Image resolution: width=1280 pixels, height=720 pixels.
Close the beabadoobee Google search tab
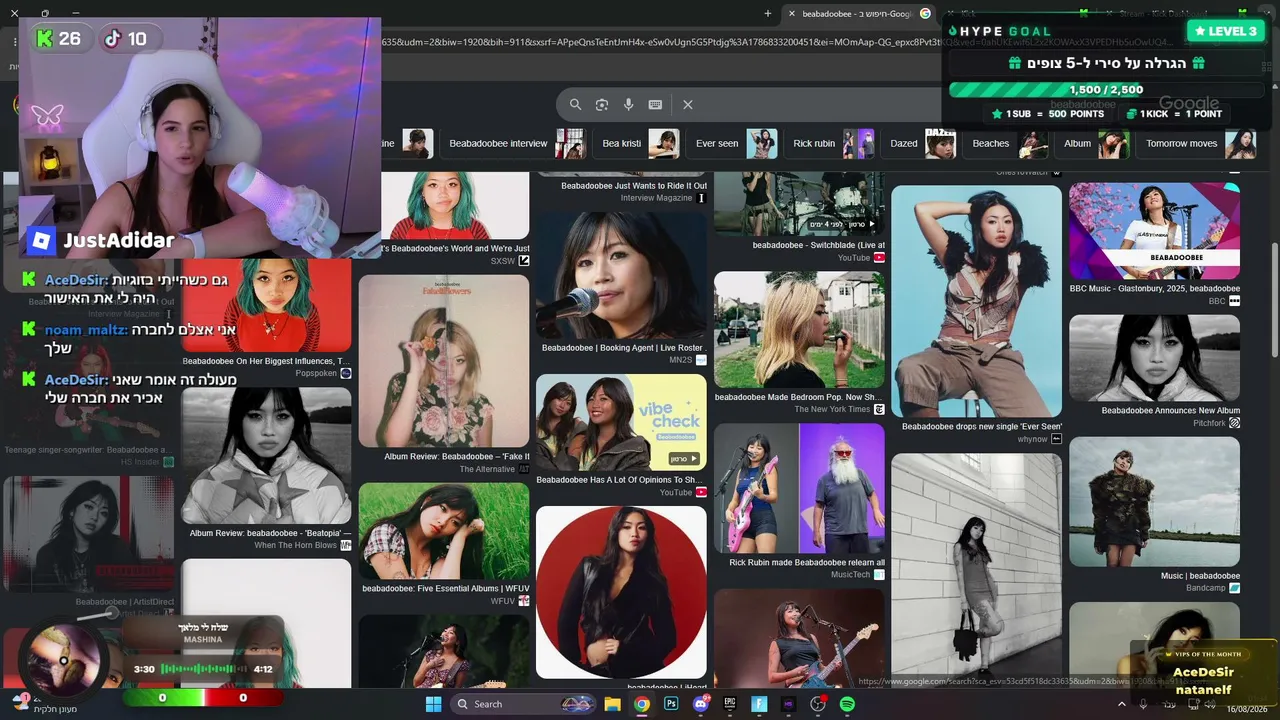(792, 13)
